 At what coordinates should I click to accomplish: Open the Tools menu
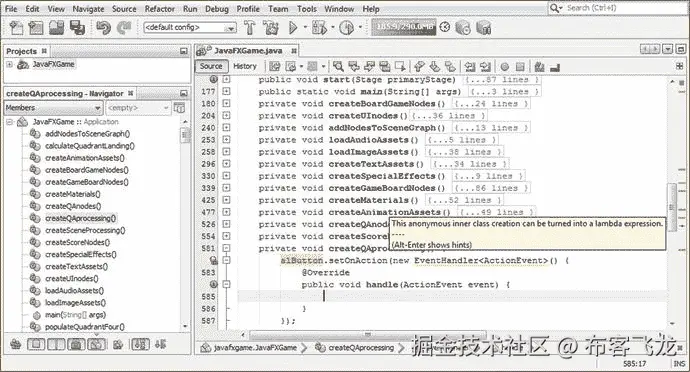tap(306, 9)
